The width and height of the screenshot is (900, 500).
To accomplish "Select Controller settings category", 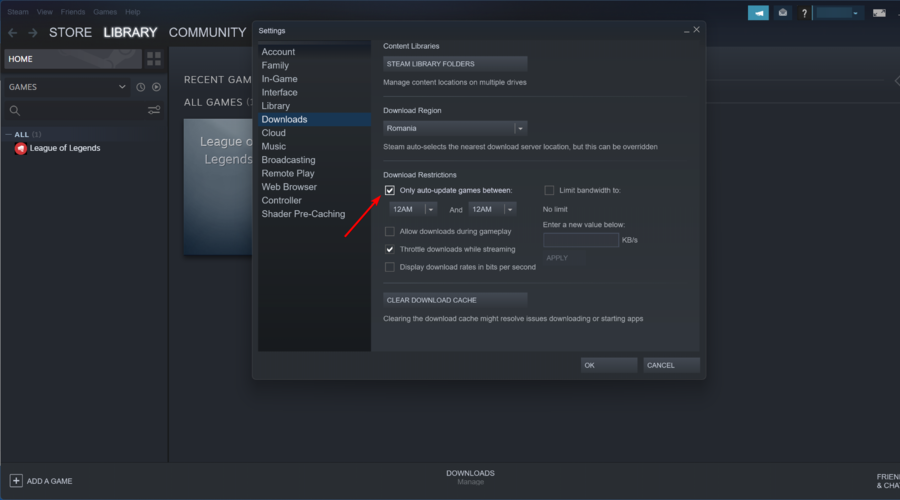I will (x=314, y=200).
